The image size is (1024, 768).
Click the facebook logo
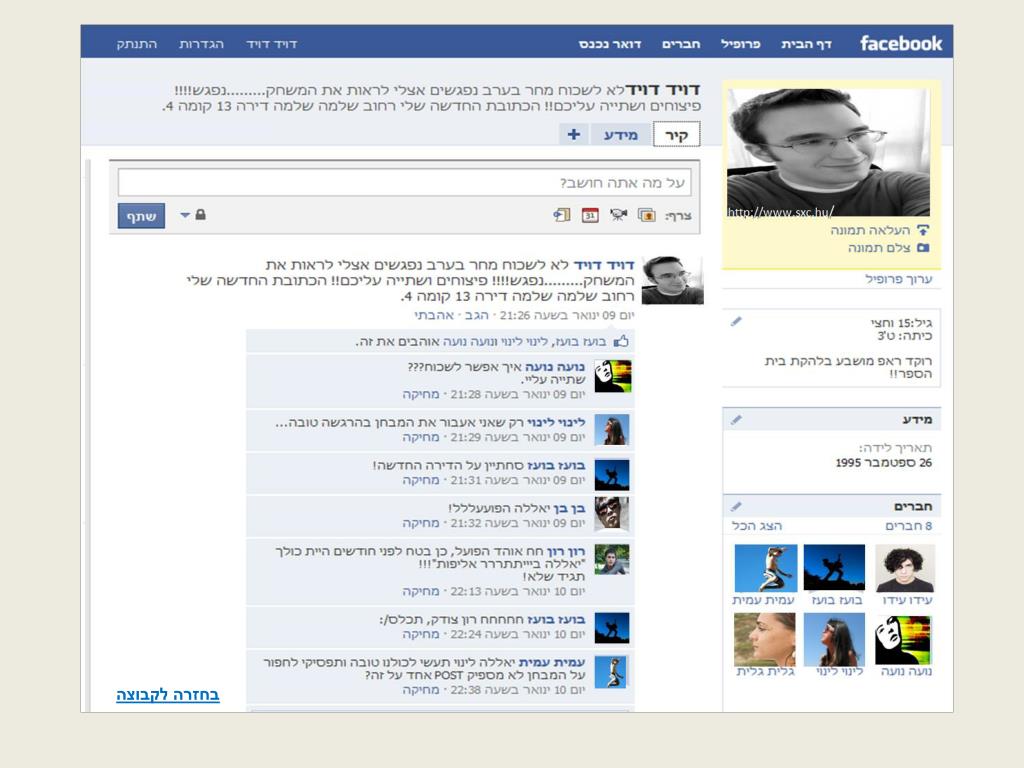pos(901,44)
